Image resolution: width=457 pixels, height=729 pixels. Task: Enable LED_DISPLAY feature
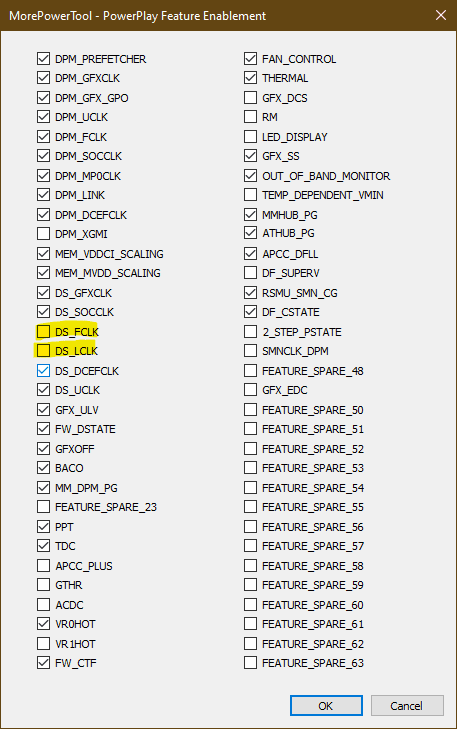point(250,137)
